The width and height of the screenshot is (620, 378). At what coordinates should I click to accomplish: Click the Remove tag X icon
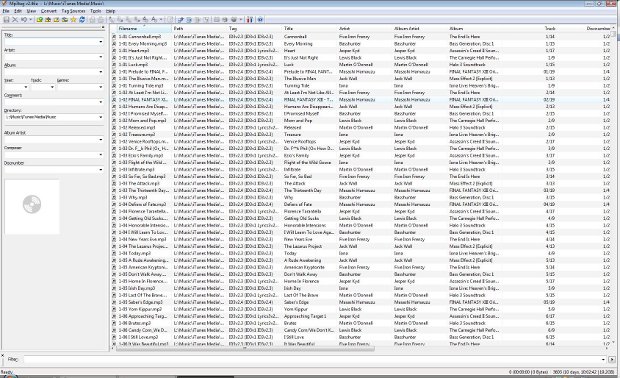pos(15,19)
